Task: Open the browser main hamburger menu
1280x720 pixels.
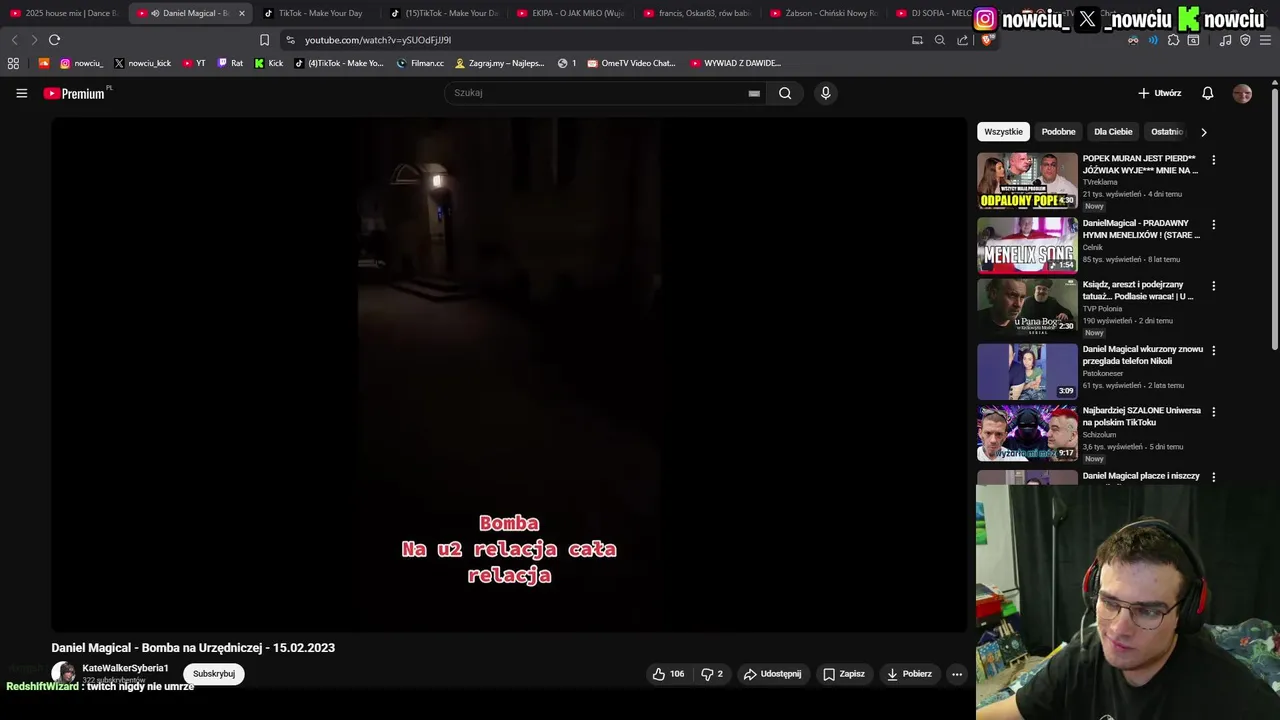Action: point(1265,40)
